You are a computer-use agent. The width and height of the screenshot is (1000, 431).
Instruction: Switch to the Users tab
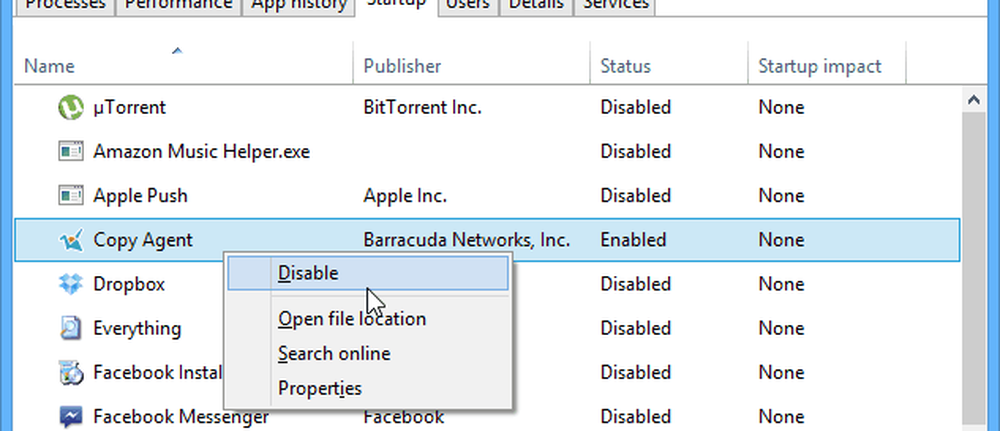(468, 6)
